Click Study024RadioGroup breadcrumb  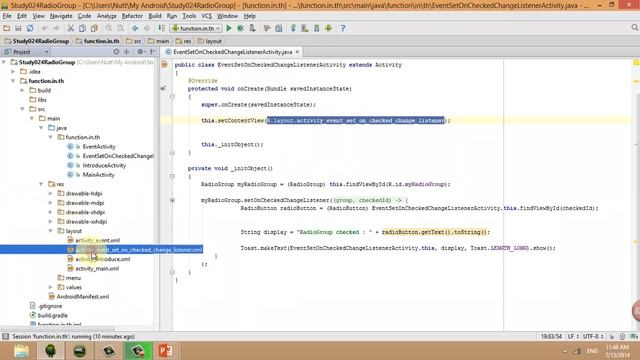tap(37, 41)
